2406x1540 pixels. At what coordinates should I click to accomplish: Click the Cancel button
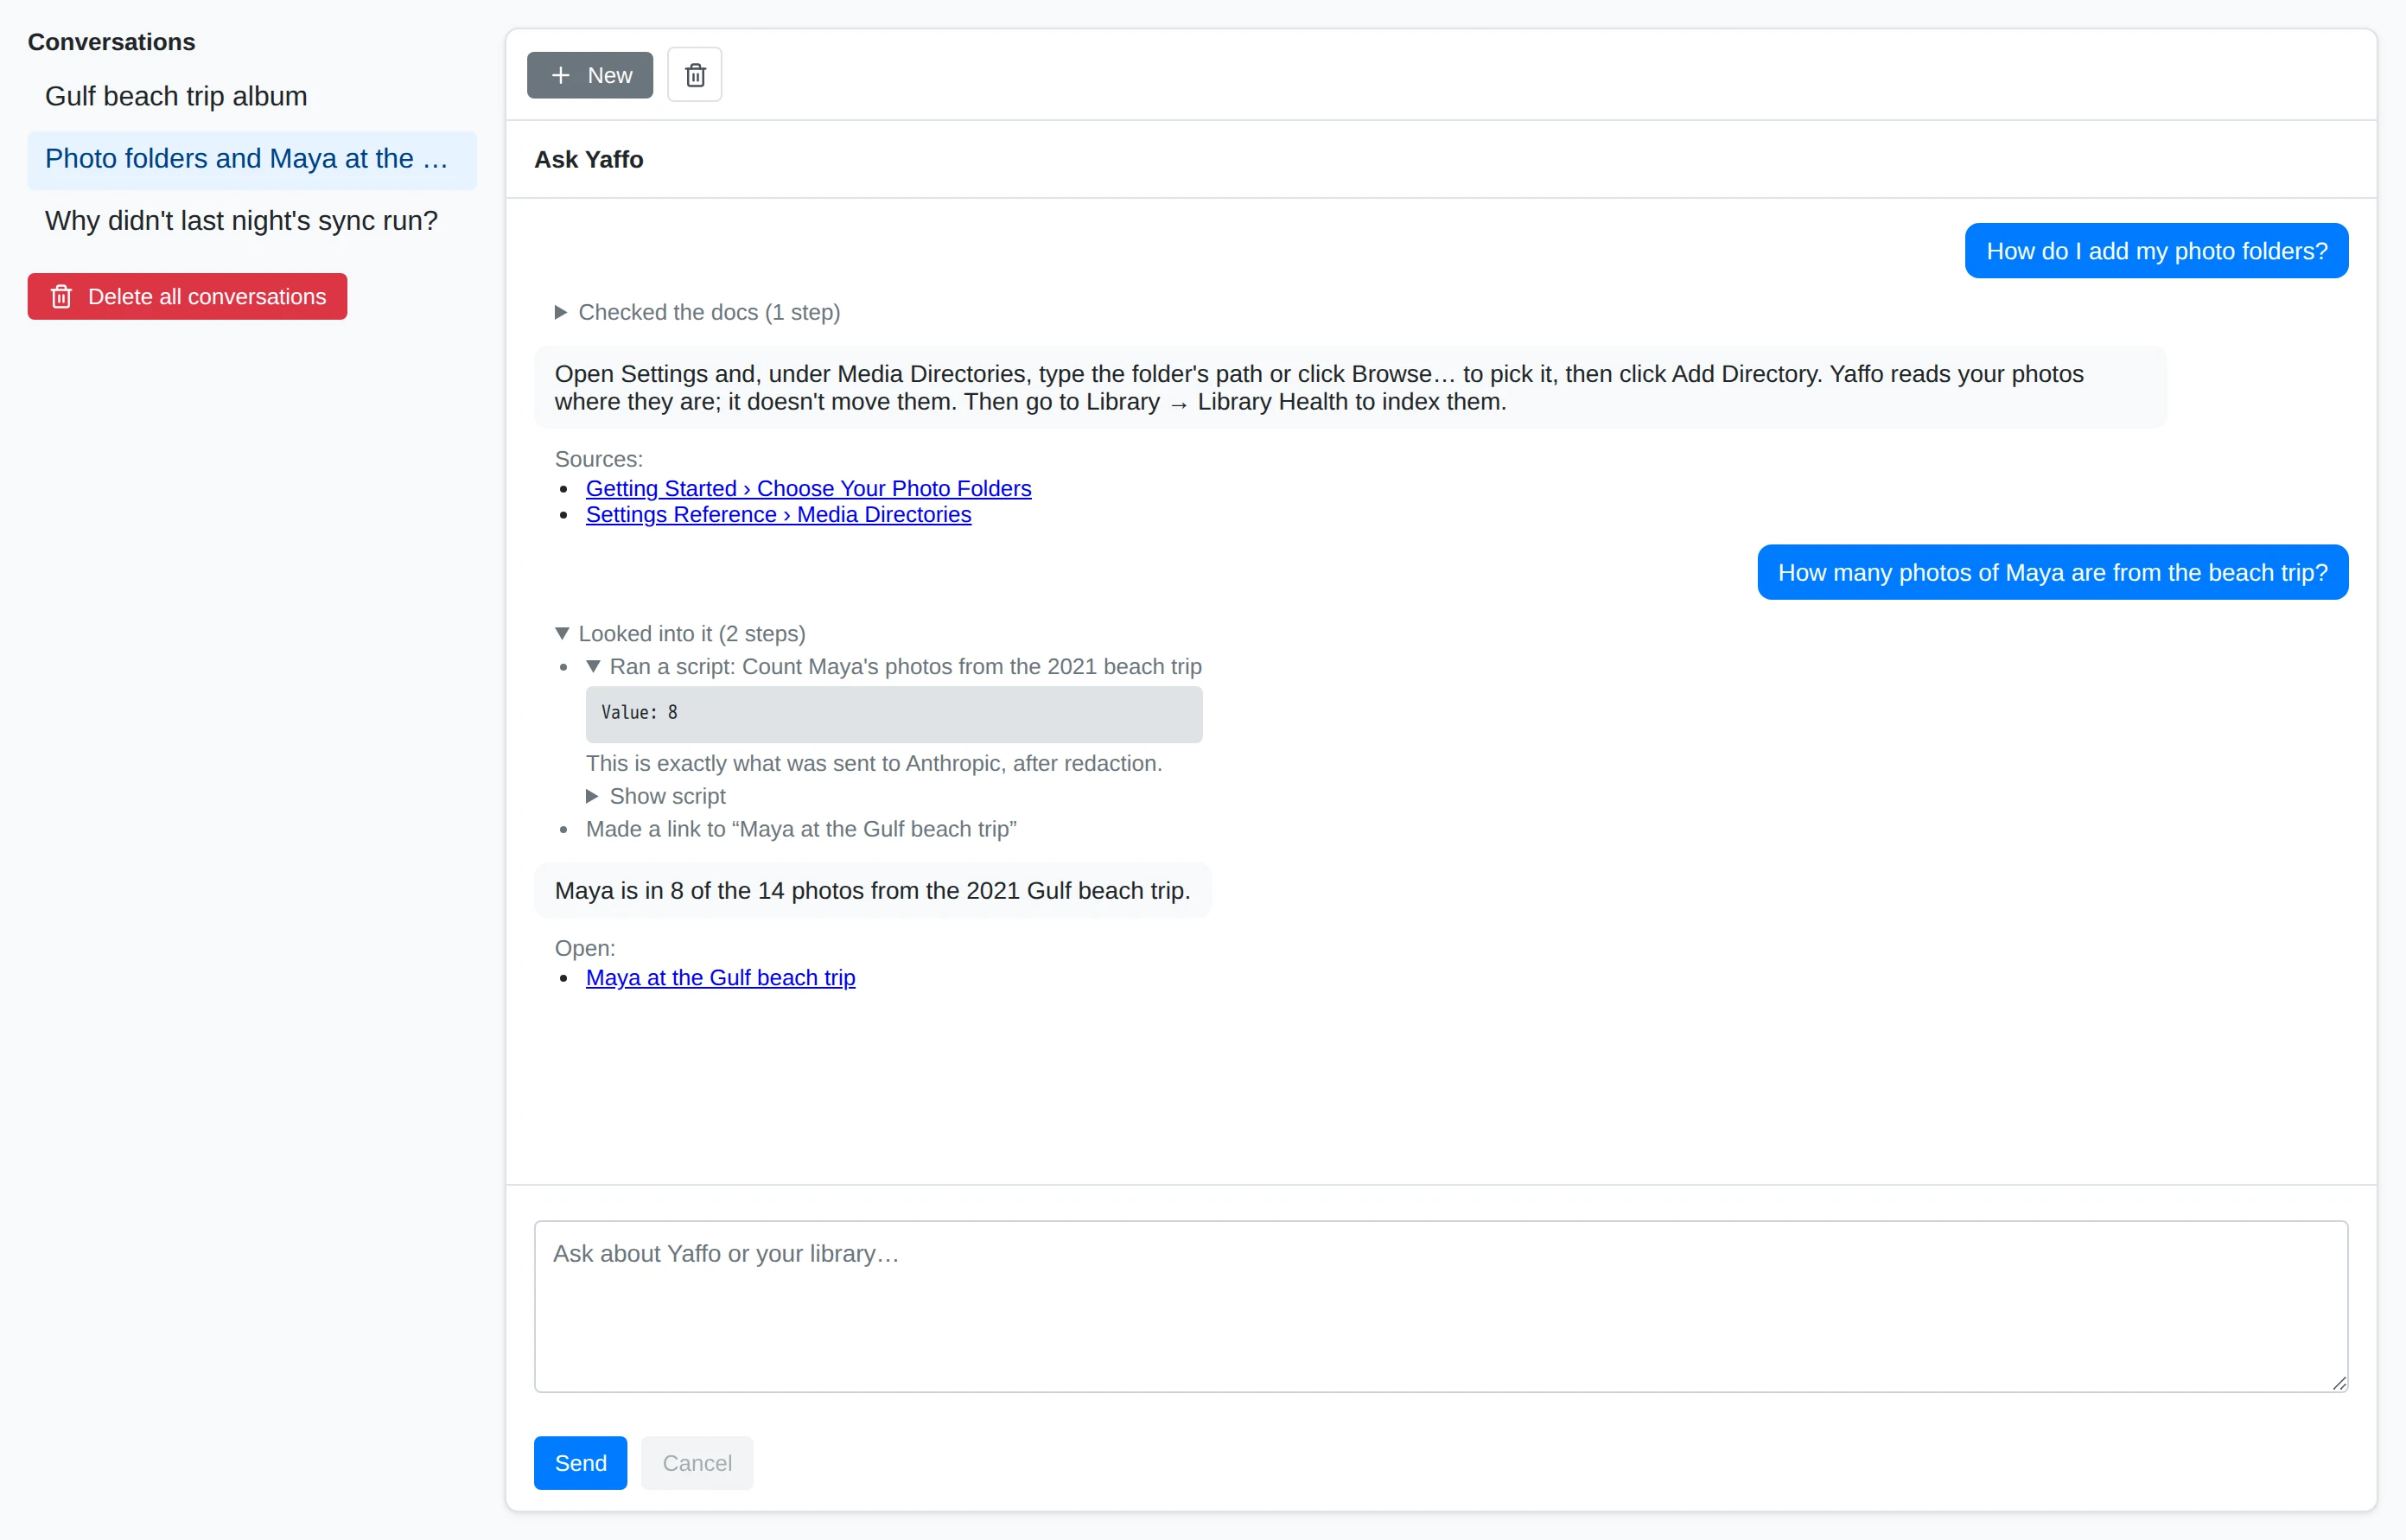697,1463
